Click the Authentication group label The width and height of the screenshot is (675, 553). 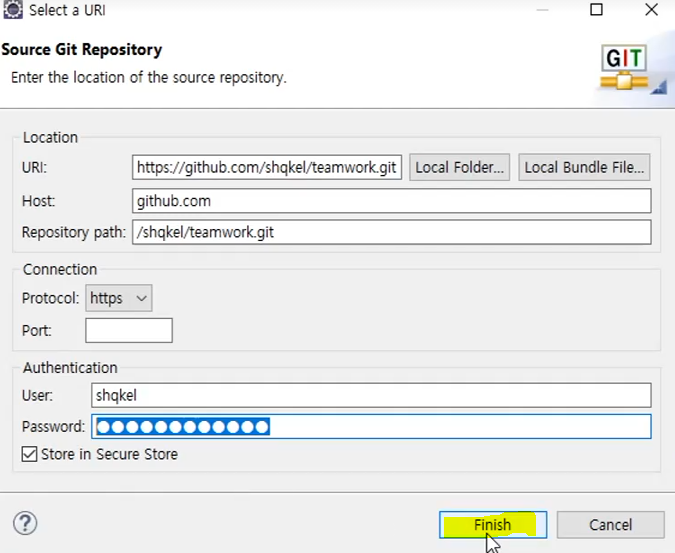tap(70, 368)
